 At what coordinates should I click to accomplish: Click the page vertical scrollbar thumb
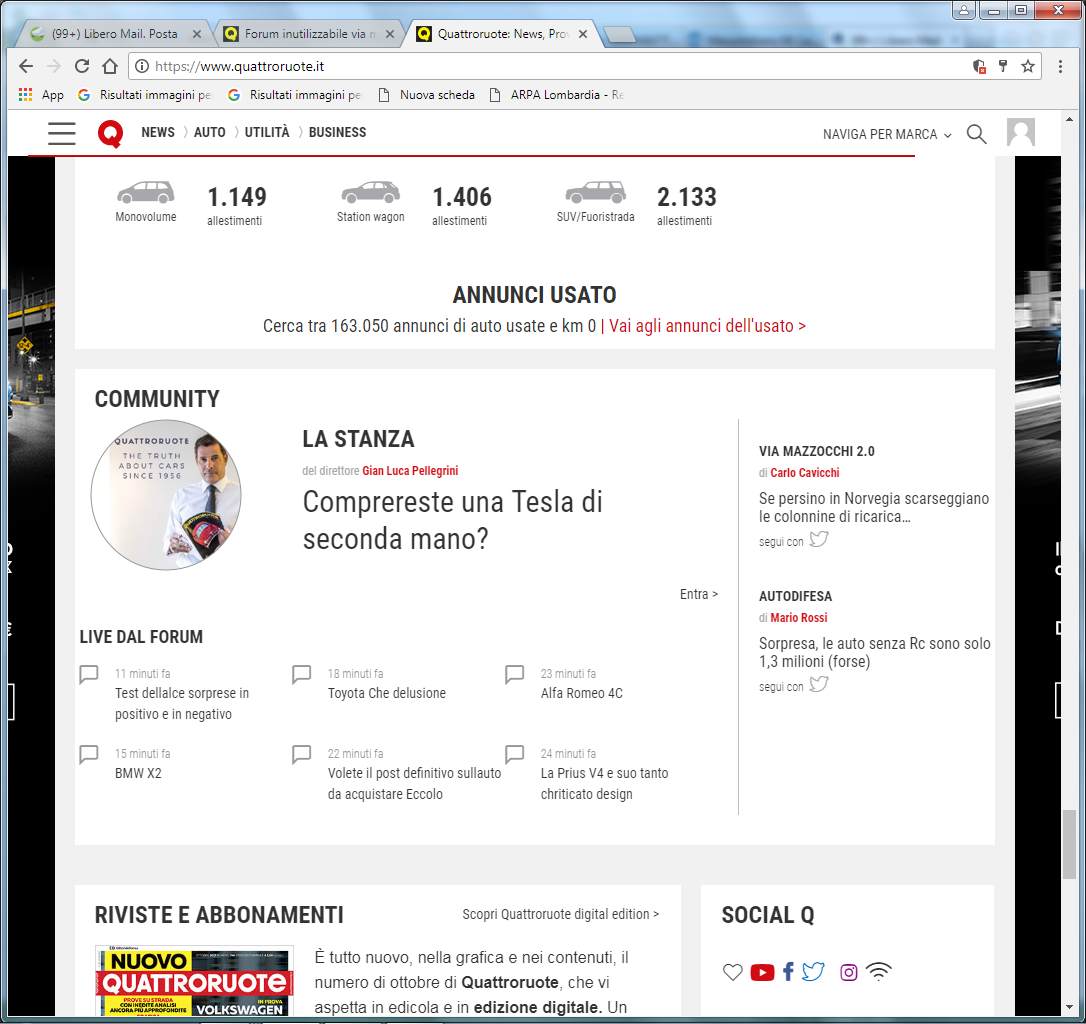coord(1069,844)
